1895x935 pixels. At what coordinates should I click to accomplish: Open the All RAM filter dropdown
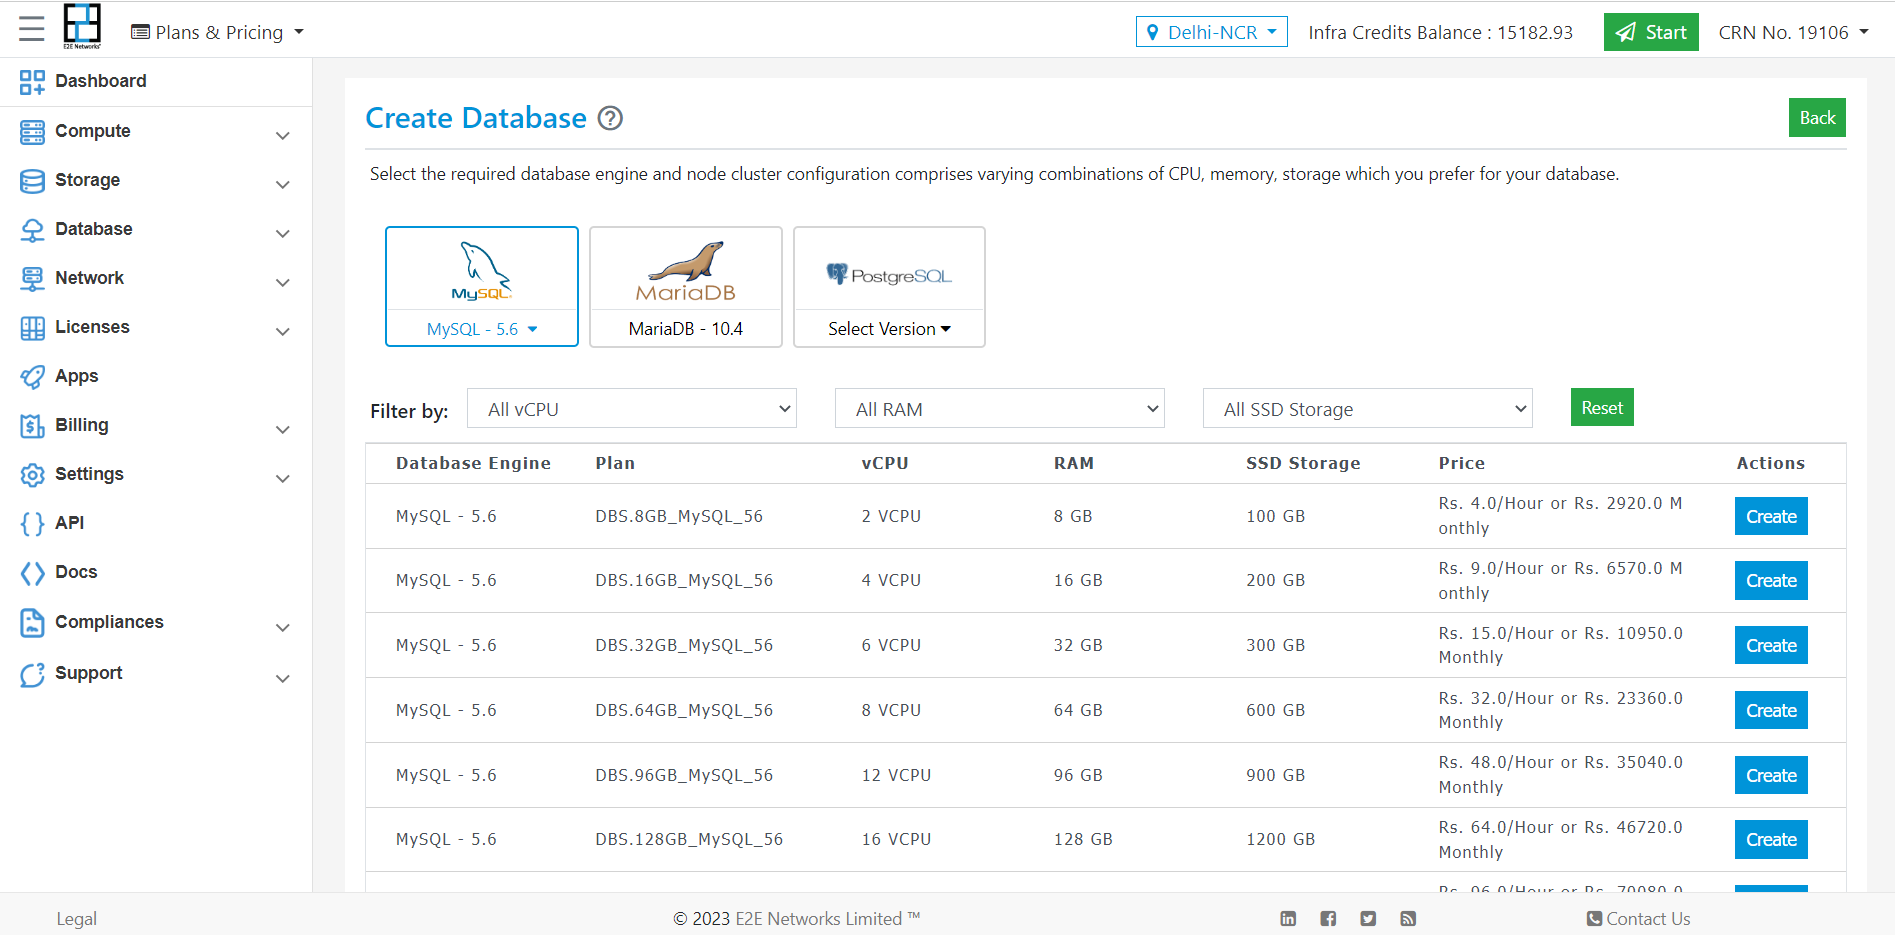pyautogui.click(x=999, y=409)
